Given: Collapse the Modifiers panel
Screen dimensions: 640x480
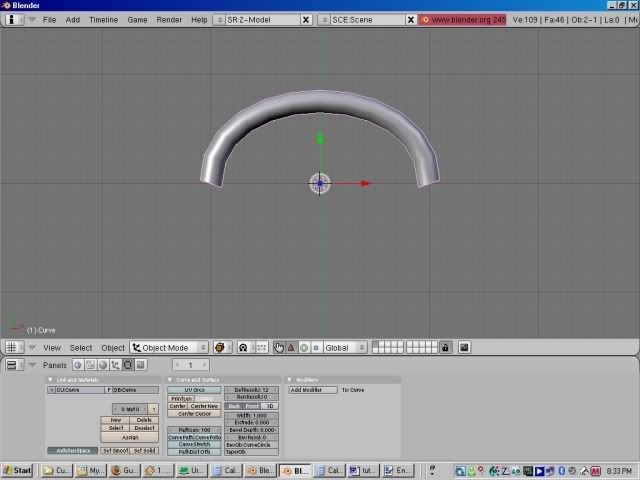Looking at the screenshot, I should (290, 380).
